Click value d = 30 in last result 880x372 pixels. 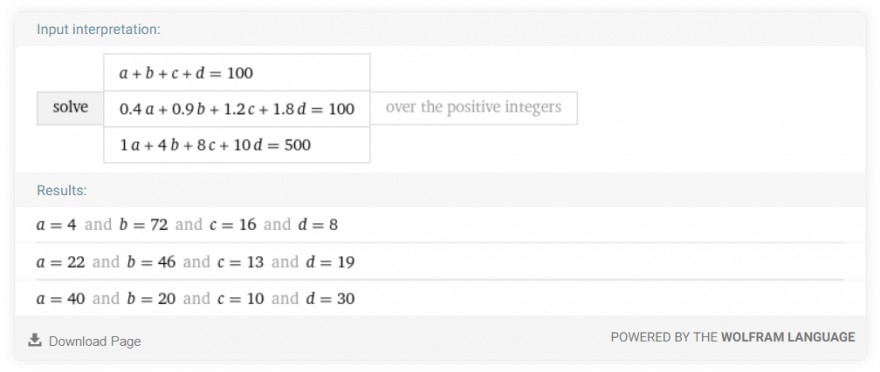331,298
